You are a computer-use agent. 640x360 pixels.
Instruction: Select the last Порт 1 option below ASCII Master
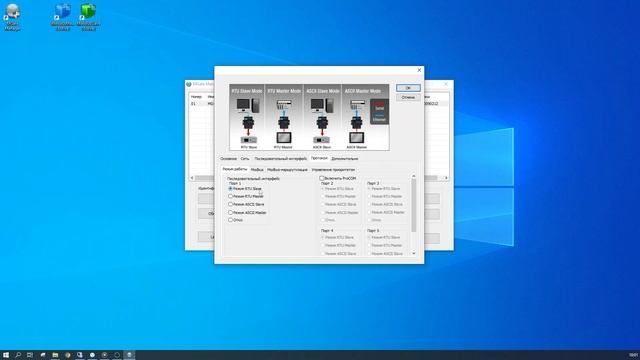[236, 220]
